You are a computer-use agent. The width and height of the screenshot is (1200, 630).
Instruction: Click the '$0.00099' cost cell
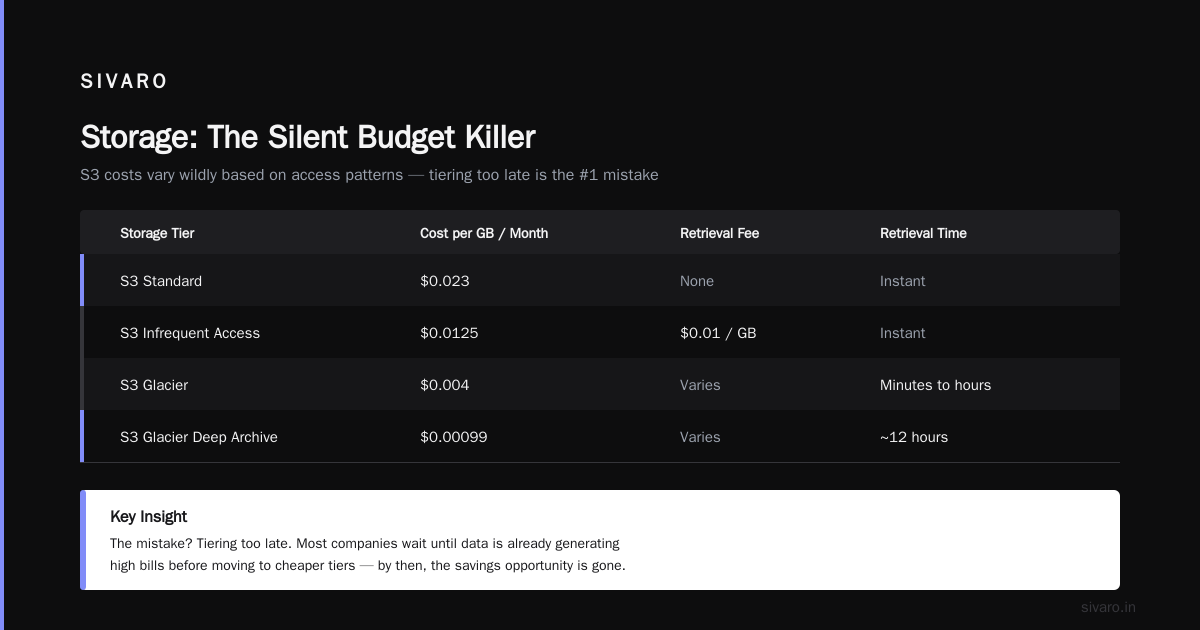pos(454,437)
